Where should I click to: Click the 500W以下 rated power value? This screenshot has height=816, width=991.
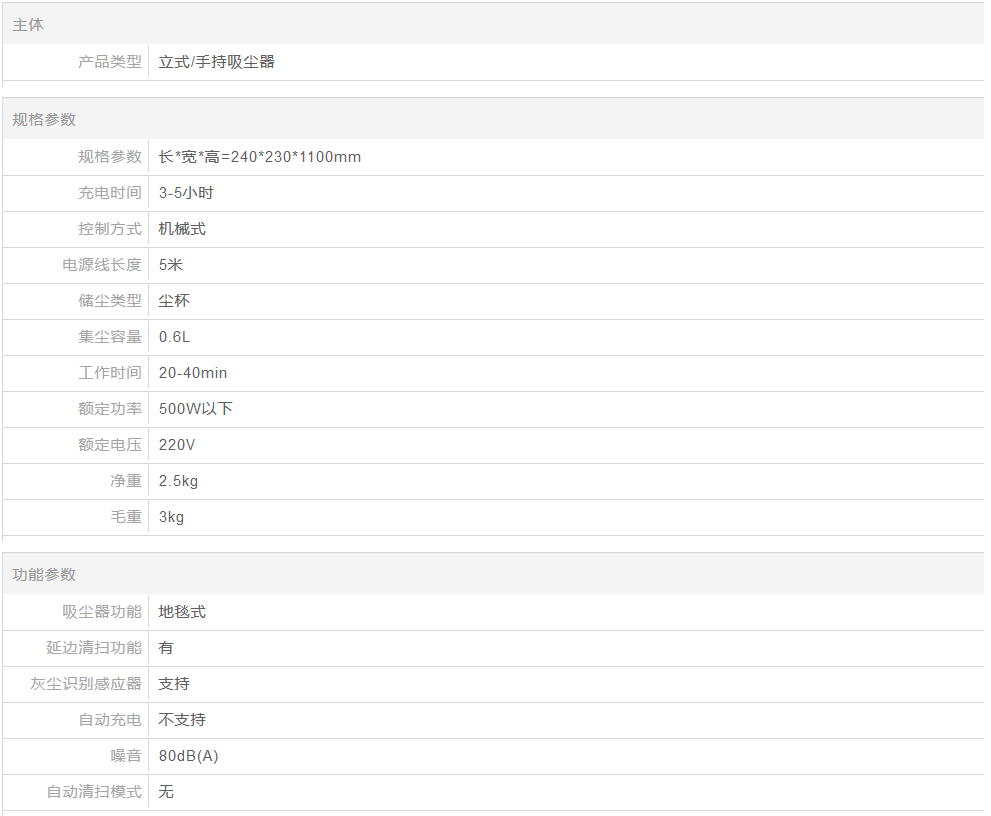tap(196, 409)
